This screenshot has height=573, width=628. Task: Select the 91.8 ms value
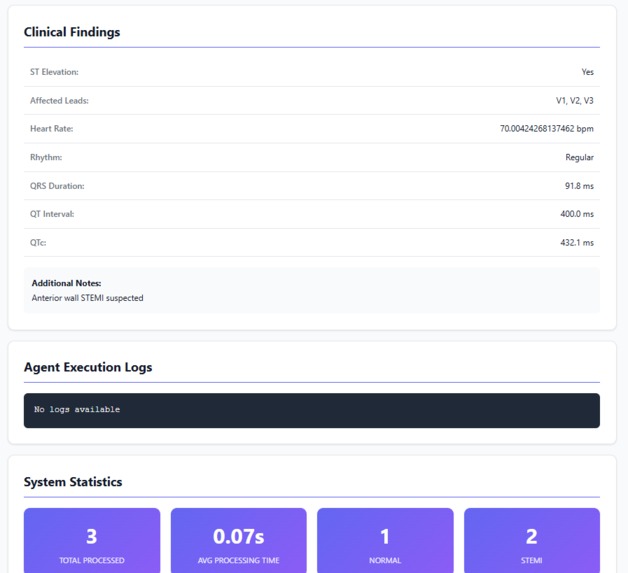click(x=579, y=186)
